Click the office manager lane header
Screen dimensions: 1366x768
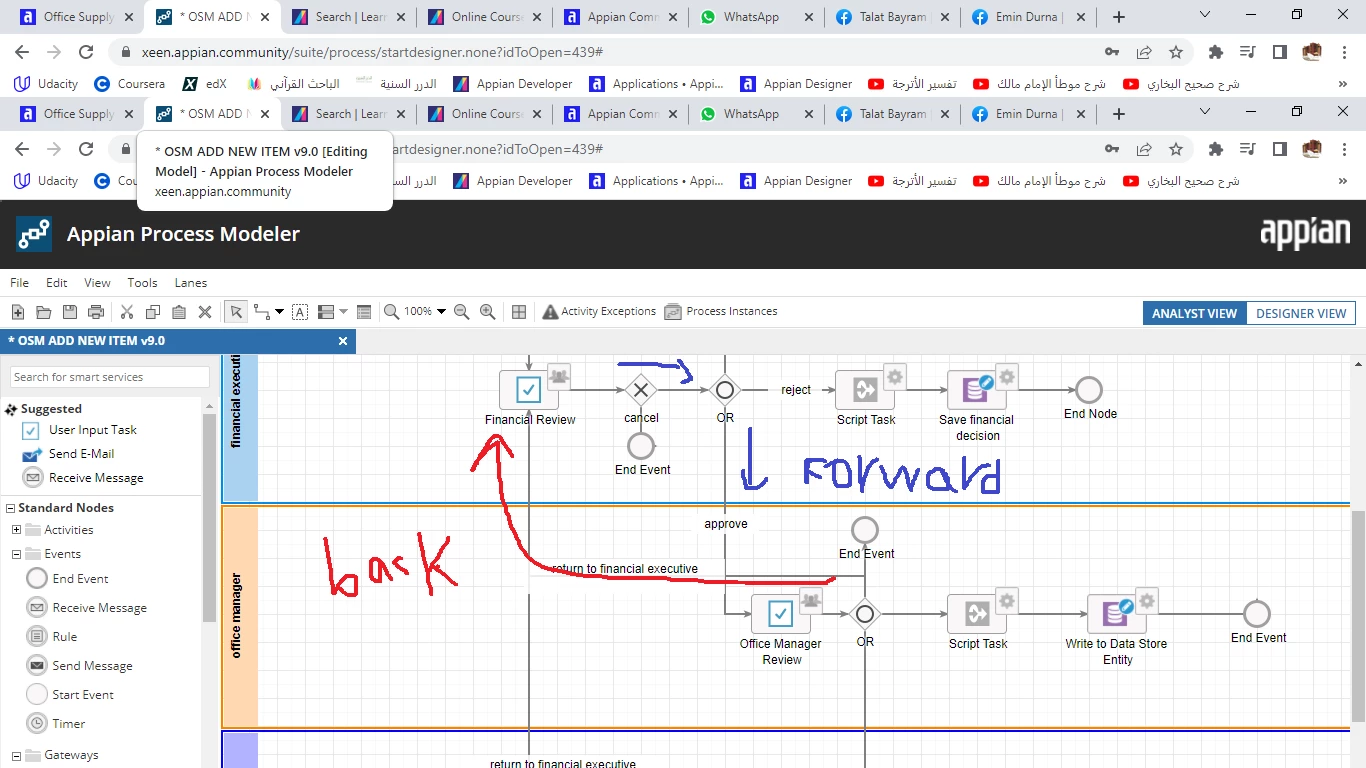tap(240, 616)
